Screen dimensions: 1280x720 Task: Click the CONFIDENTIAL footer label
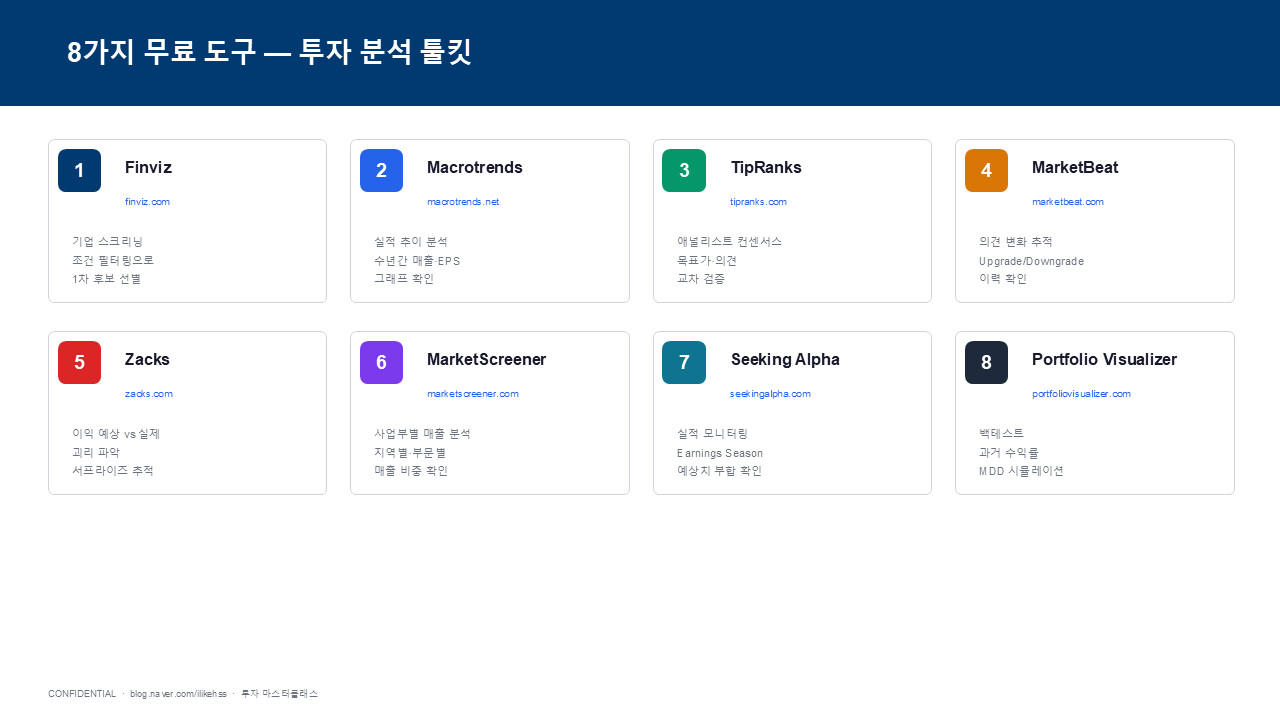(x=82, y=694)
